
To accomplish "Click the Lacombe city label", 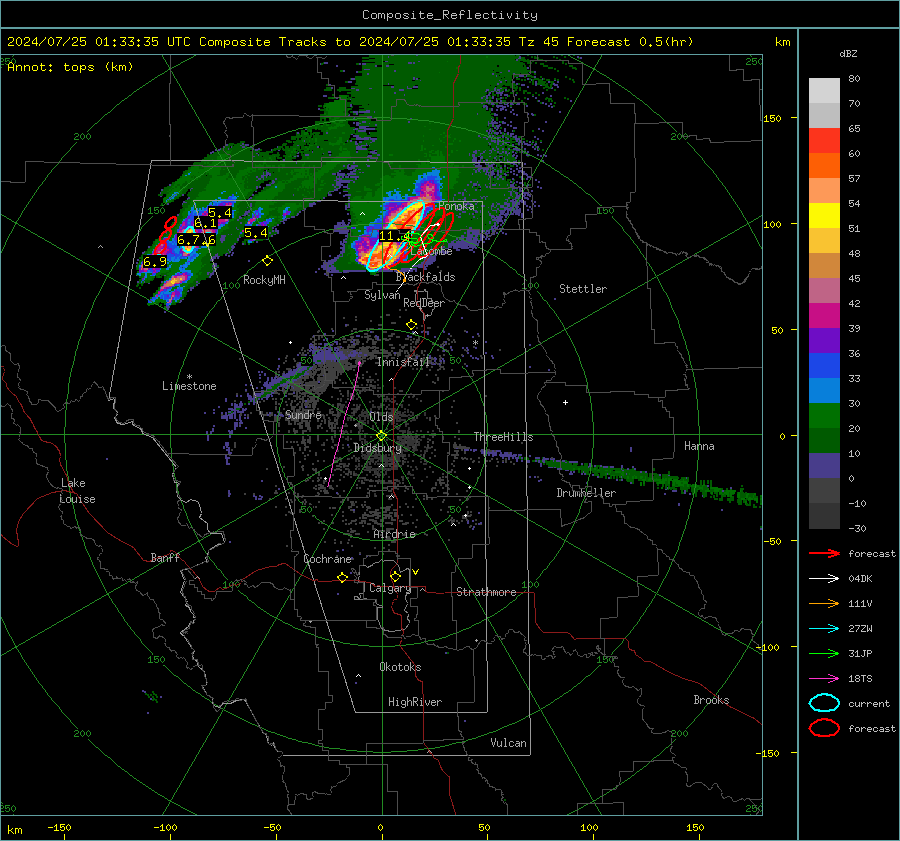I will pyautogui.click(x=432, y=251).
